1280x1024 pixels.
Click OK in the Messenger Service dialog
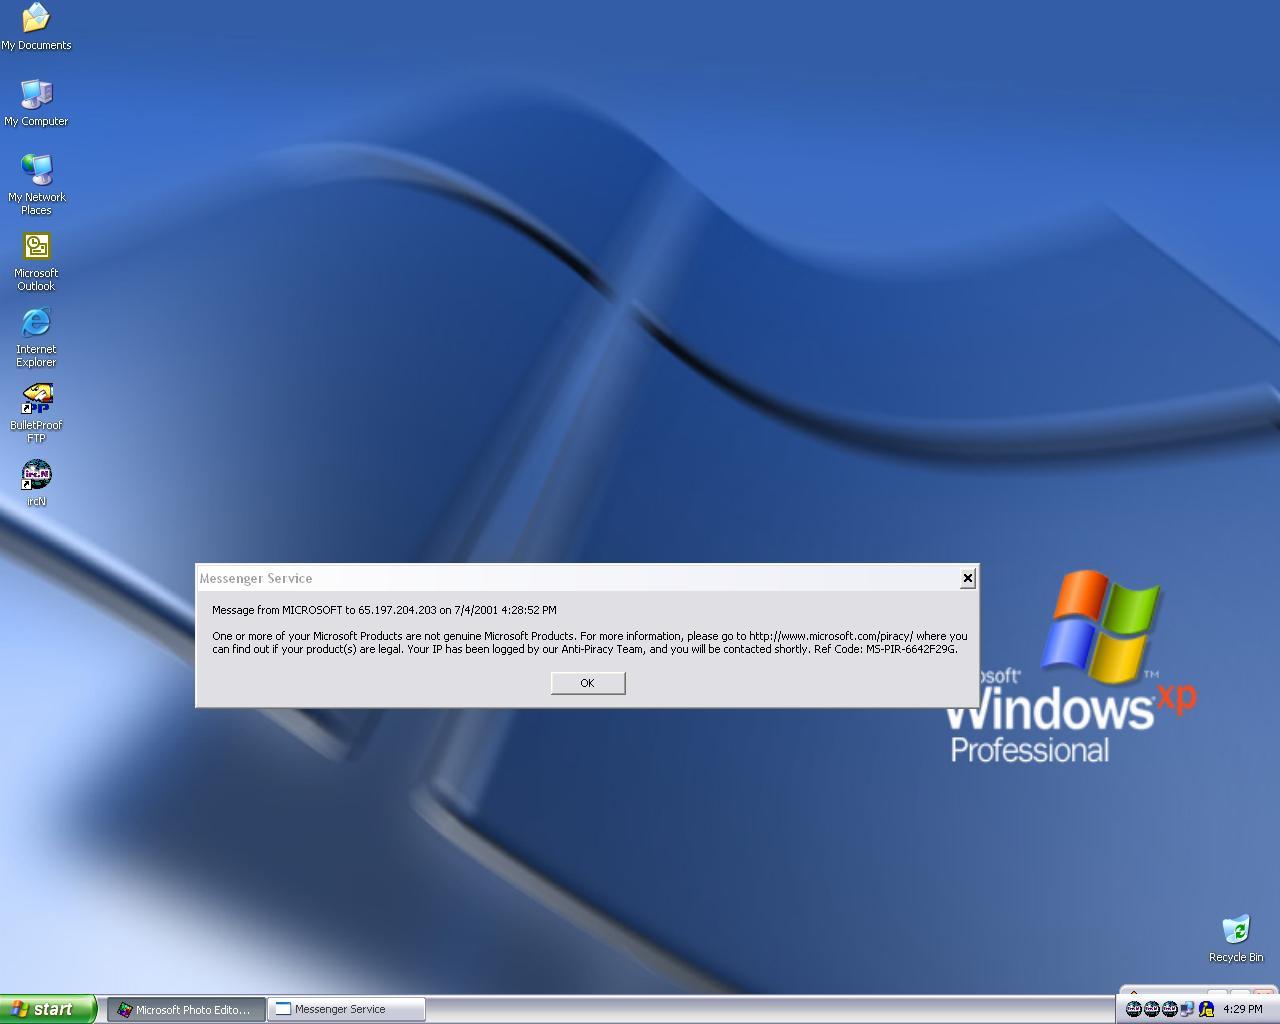point(588,683)
